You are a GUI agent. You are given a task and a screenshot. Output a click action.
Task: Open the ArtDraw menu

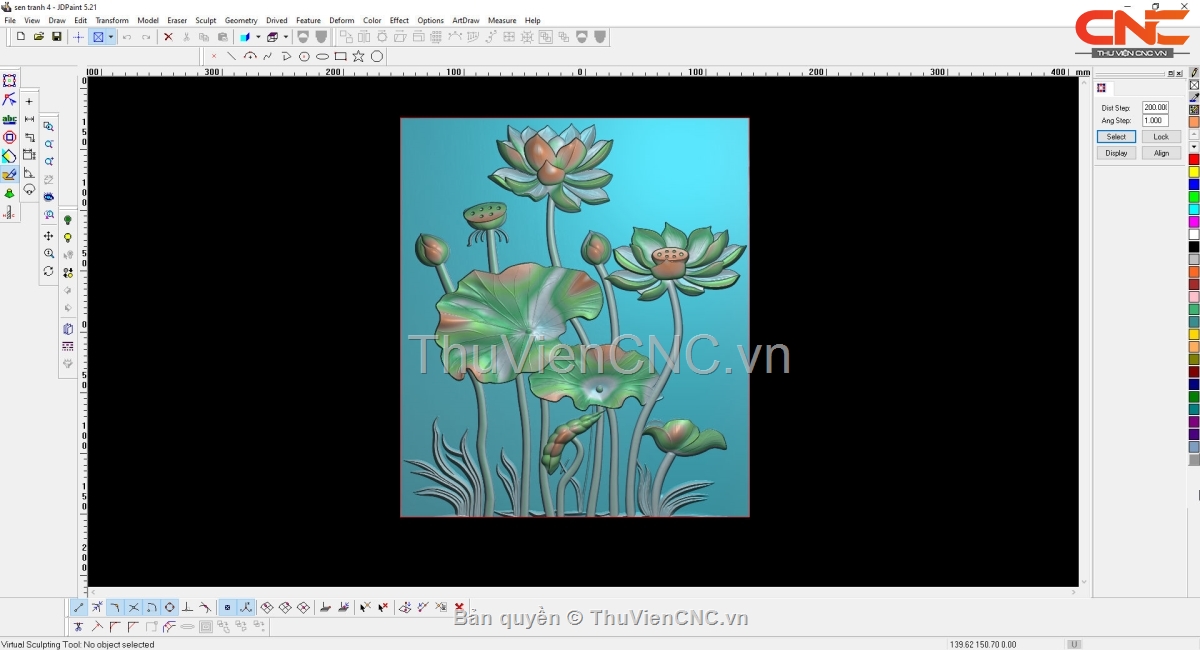point(465,20)
